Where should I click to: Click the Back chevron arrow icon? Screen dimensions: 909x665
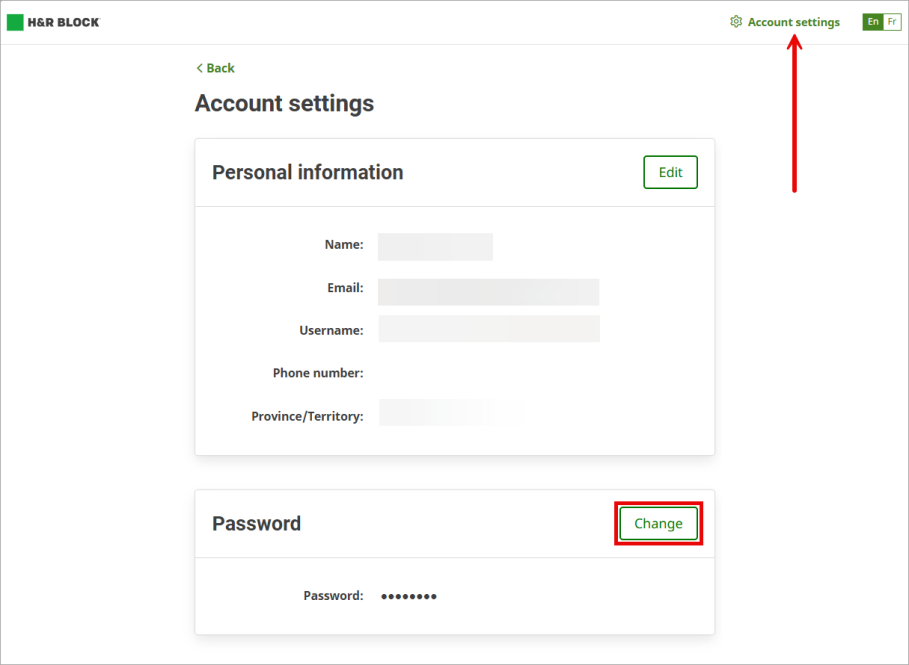(199, 68)
